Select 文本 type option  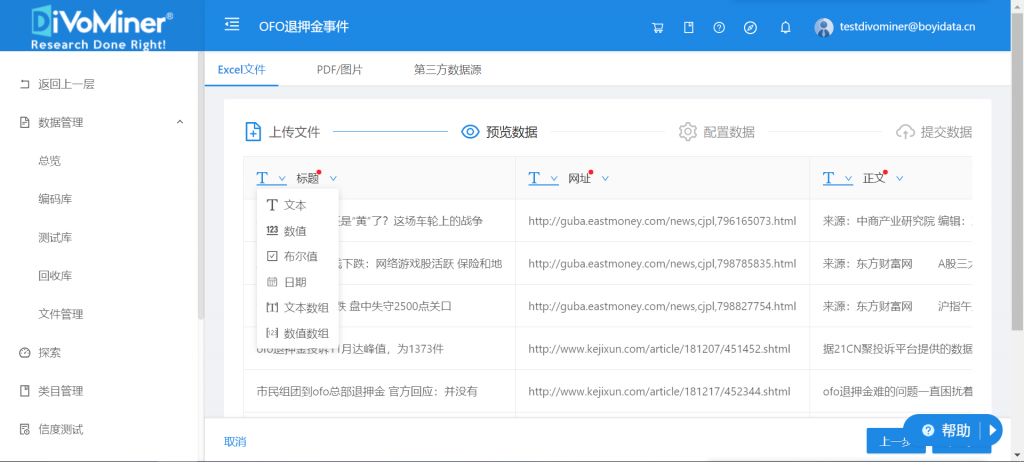tap(298, 205)
